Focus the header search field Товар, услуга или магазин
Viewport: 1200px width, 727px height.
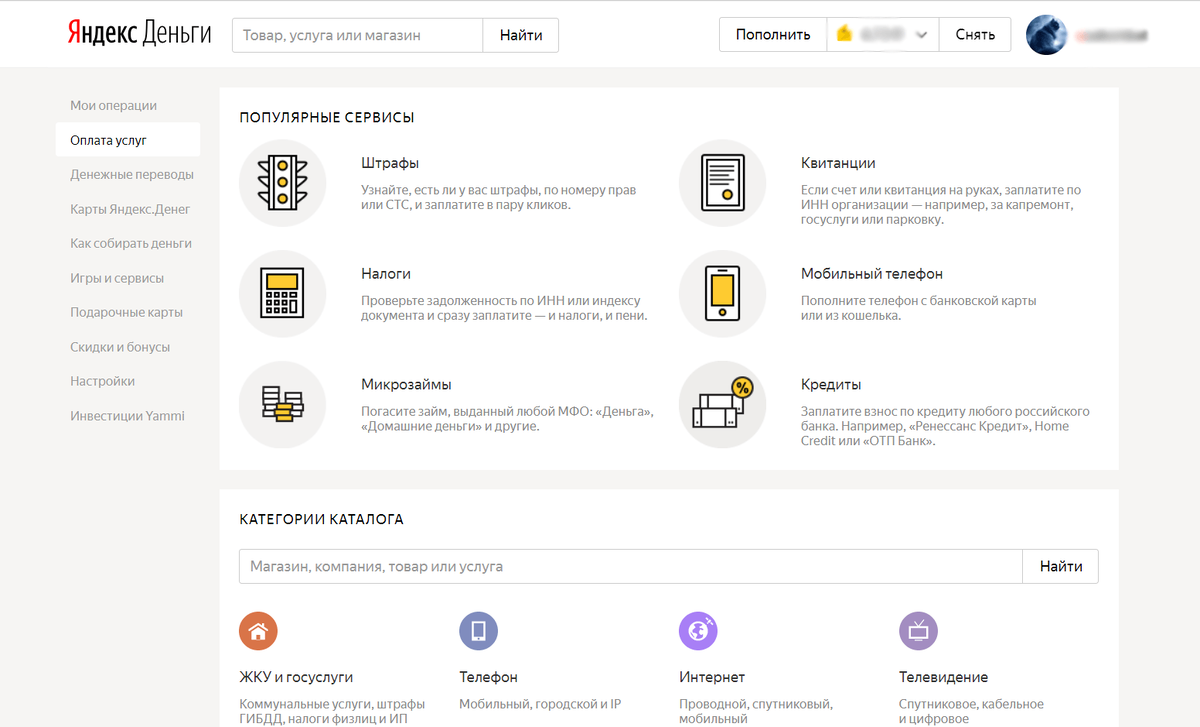pos(358,35)
